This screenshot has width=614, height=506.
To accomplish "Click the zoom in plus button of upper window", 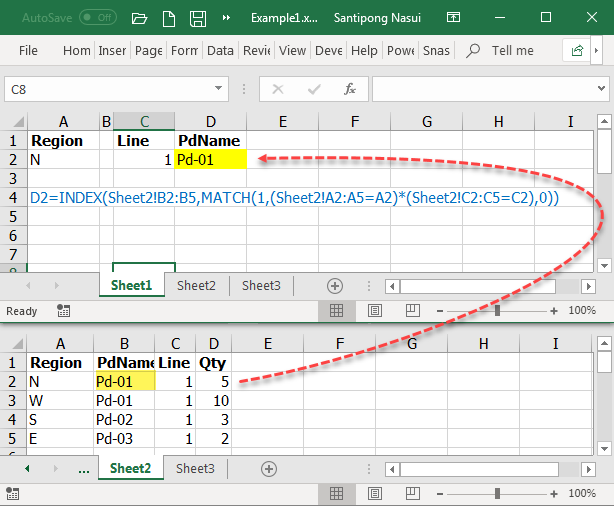I will [x=555, y=311].
